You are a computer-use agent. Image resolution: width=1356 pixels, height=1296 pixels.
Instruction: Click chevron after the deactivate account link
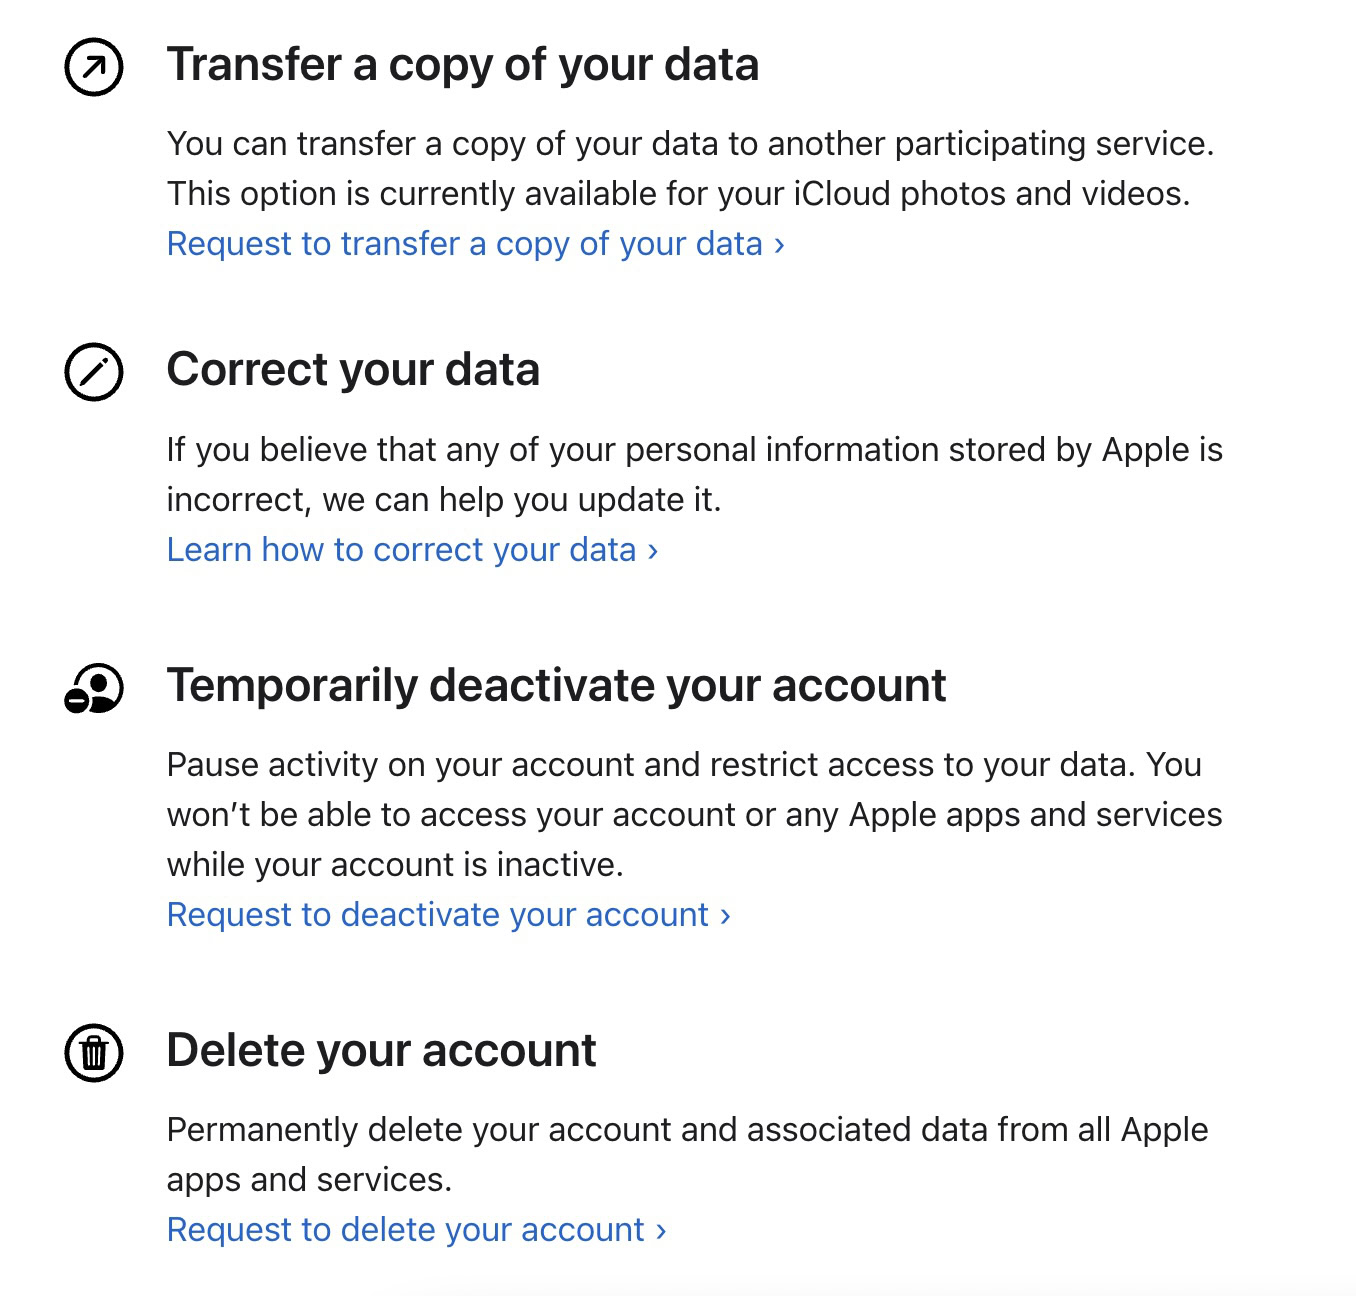tap(725, 916)
